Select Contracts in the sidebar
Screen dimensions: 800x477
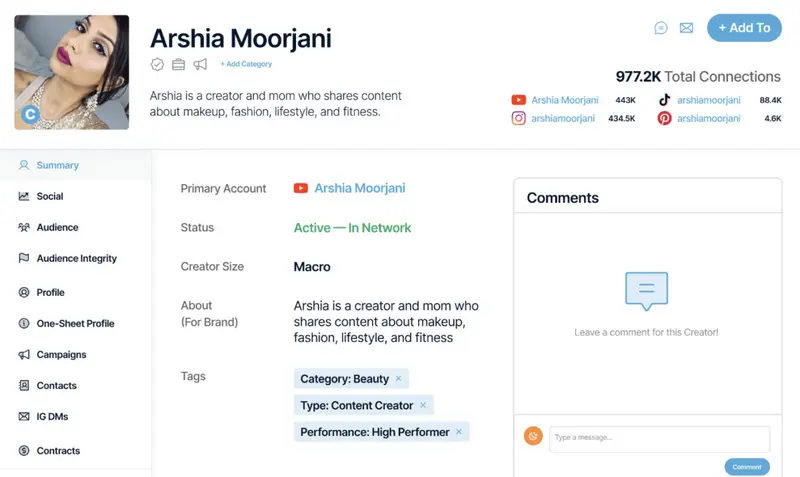click(x=58, y=451)
